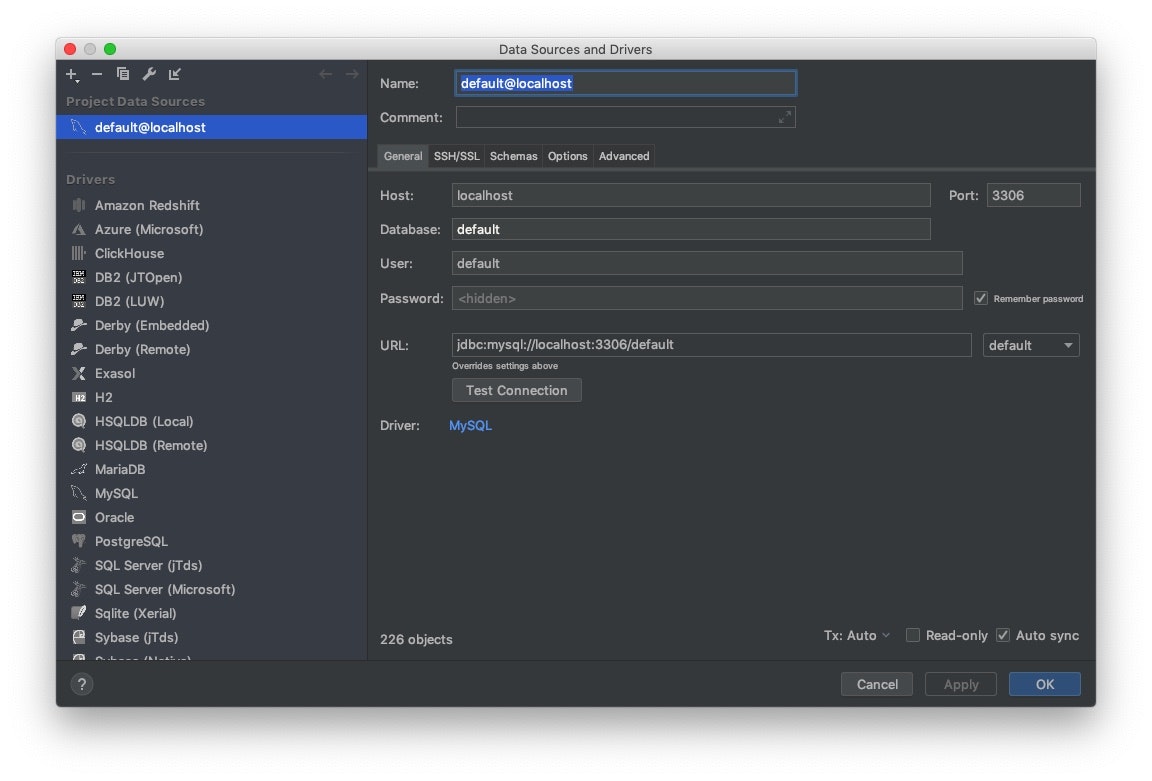Select the HSQLDB (Remote) driver icon
This screenshot has width=1152, height=781.
pos(79,445)
